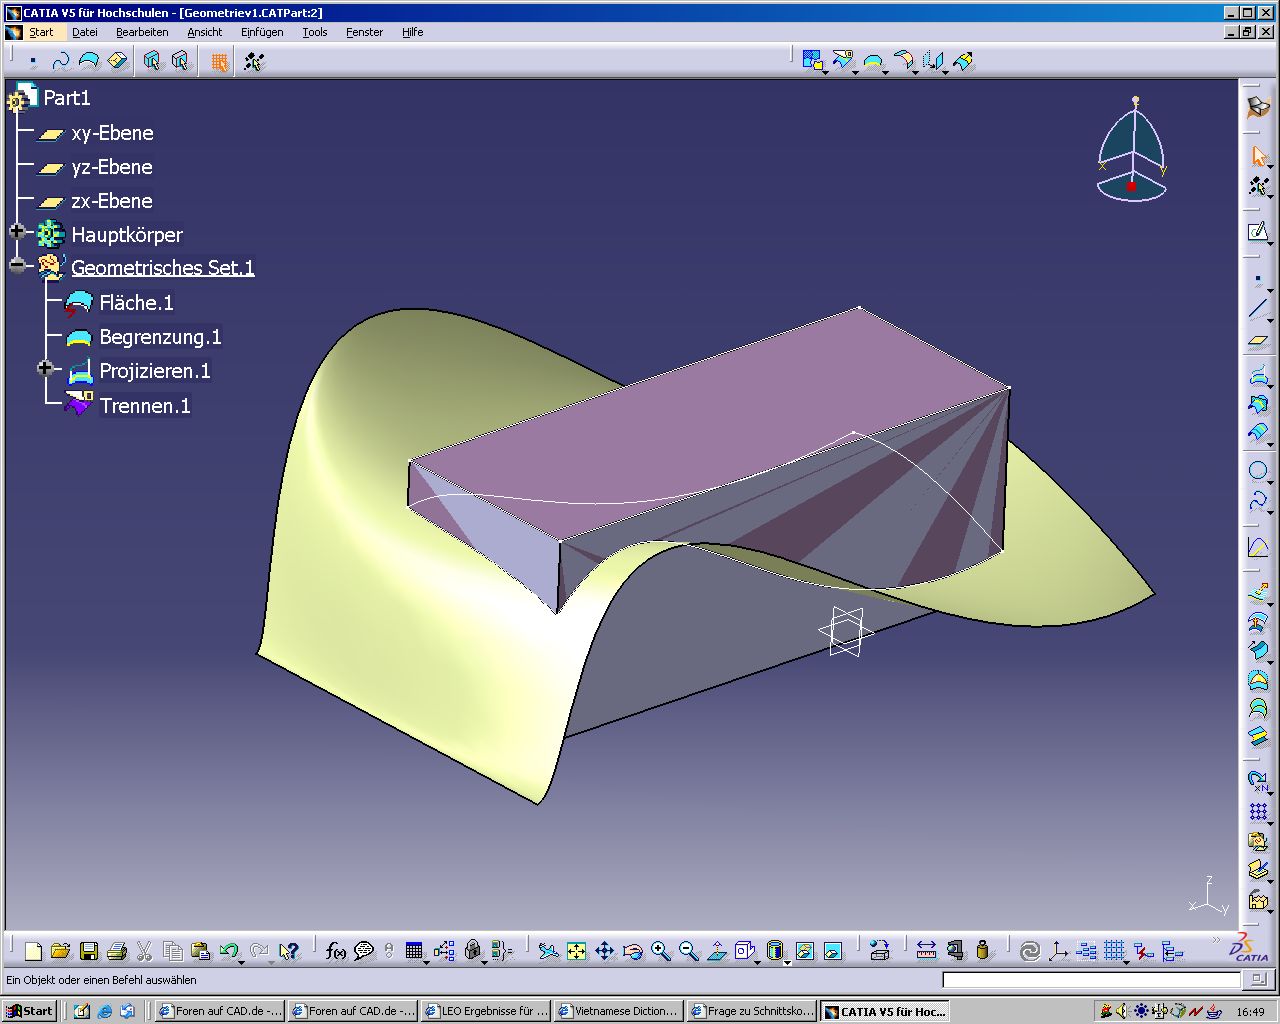This screenshot has width=1280, height=1024.
Task: Expand the Hauptkörper tree node
Action: (x=16, y=232)
